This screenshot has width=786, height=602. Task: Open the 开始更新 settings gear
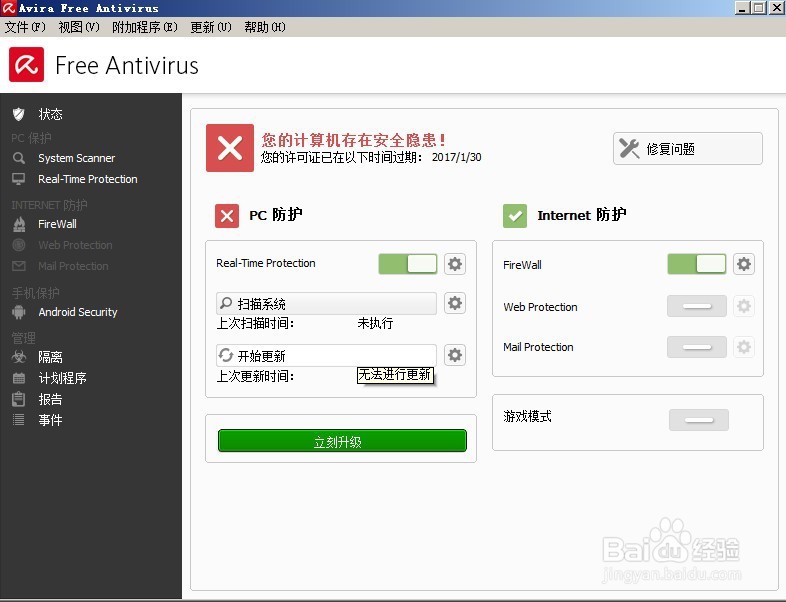(455, 355)
